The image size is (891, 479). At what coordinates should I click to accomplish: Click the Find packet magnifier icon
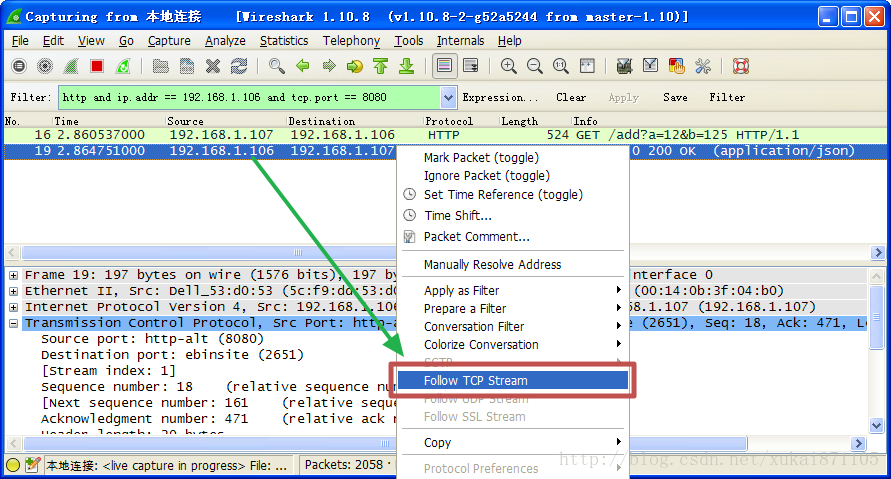pyautogui.click(x=276, y=66)
